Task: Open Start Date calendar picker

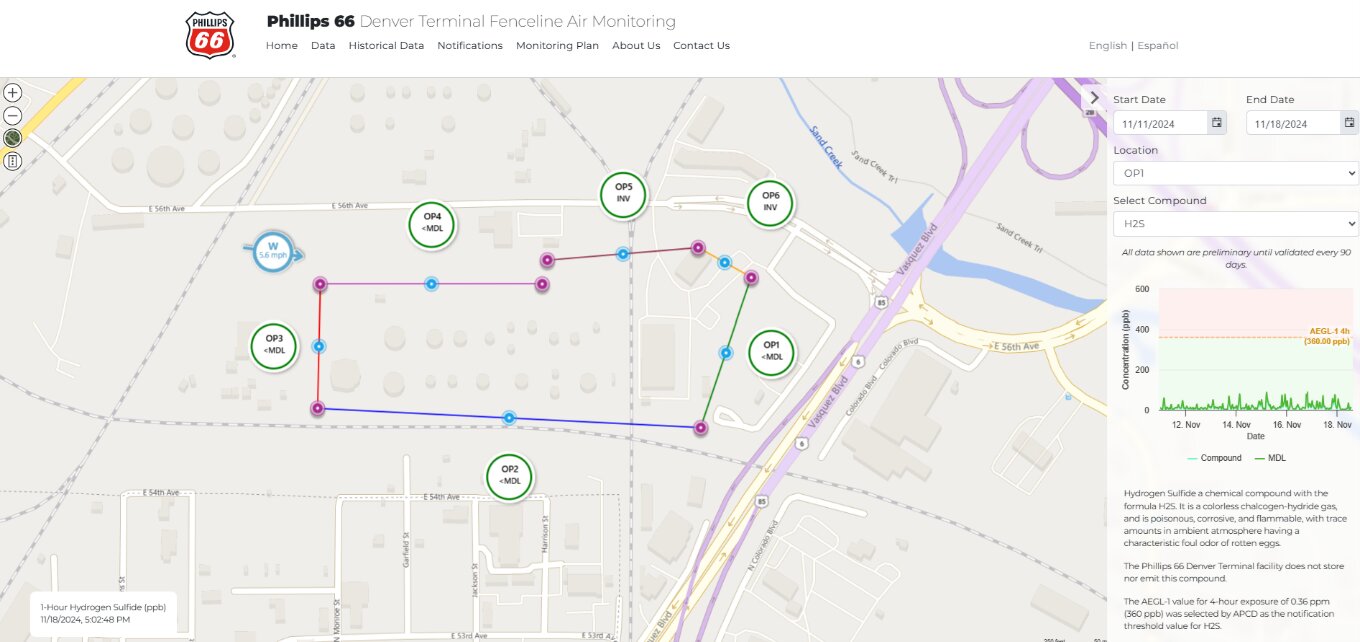Action: (x=1217, y=123)
